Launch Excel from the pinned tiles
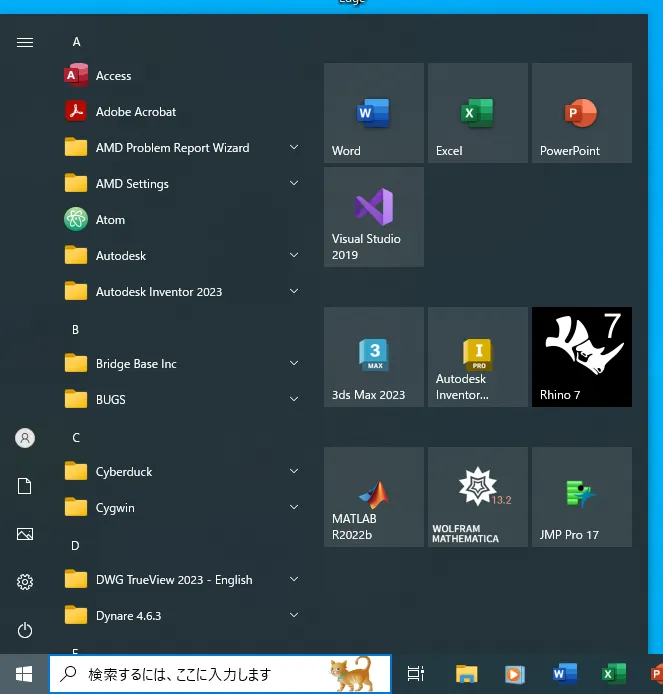 [x=477, y=113]
